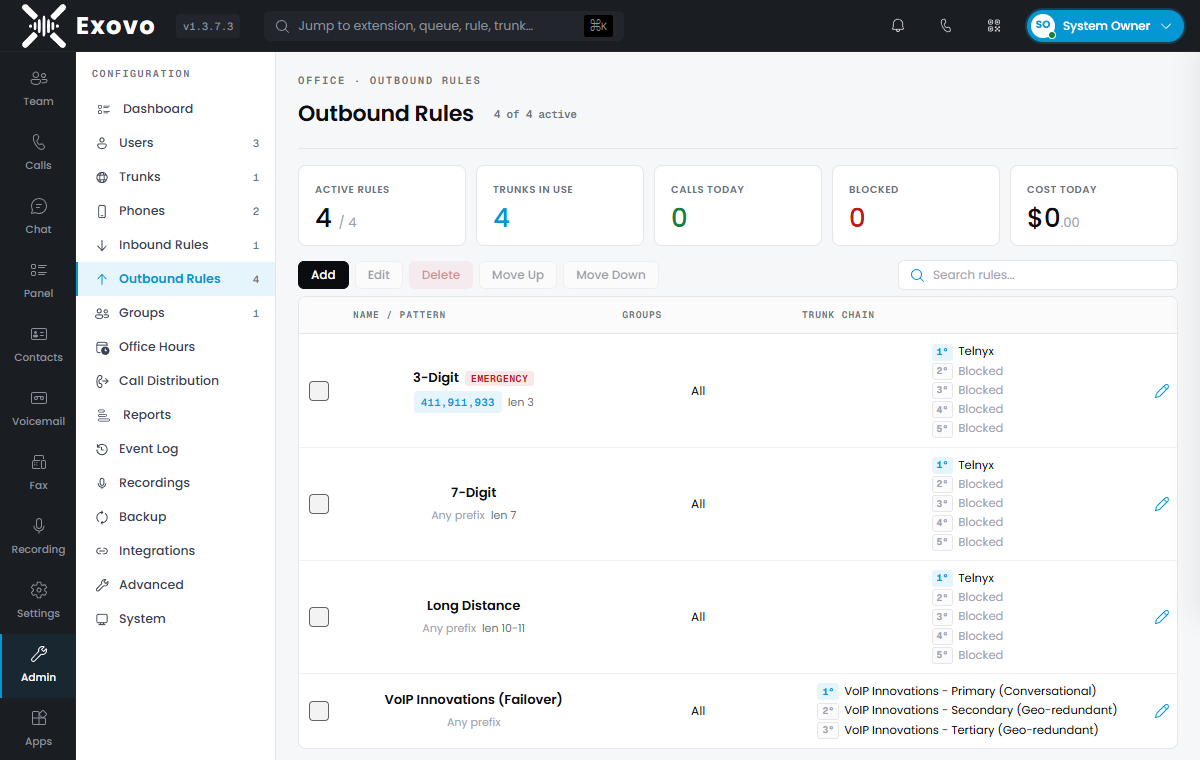Click the Add button

click(x=323, y=275)
